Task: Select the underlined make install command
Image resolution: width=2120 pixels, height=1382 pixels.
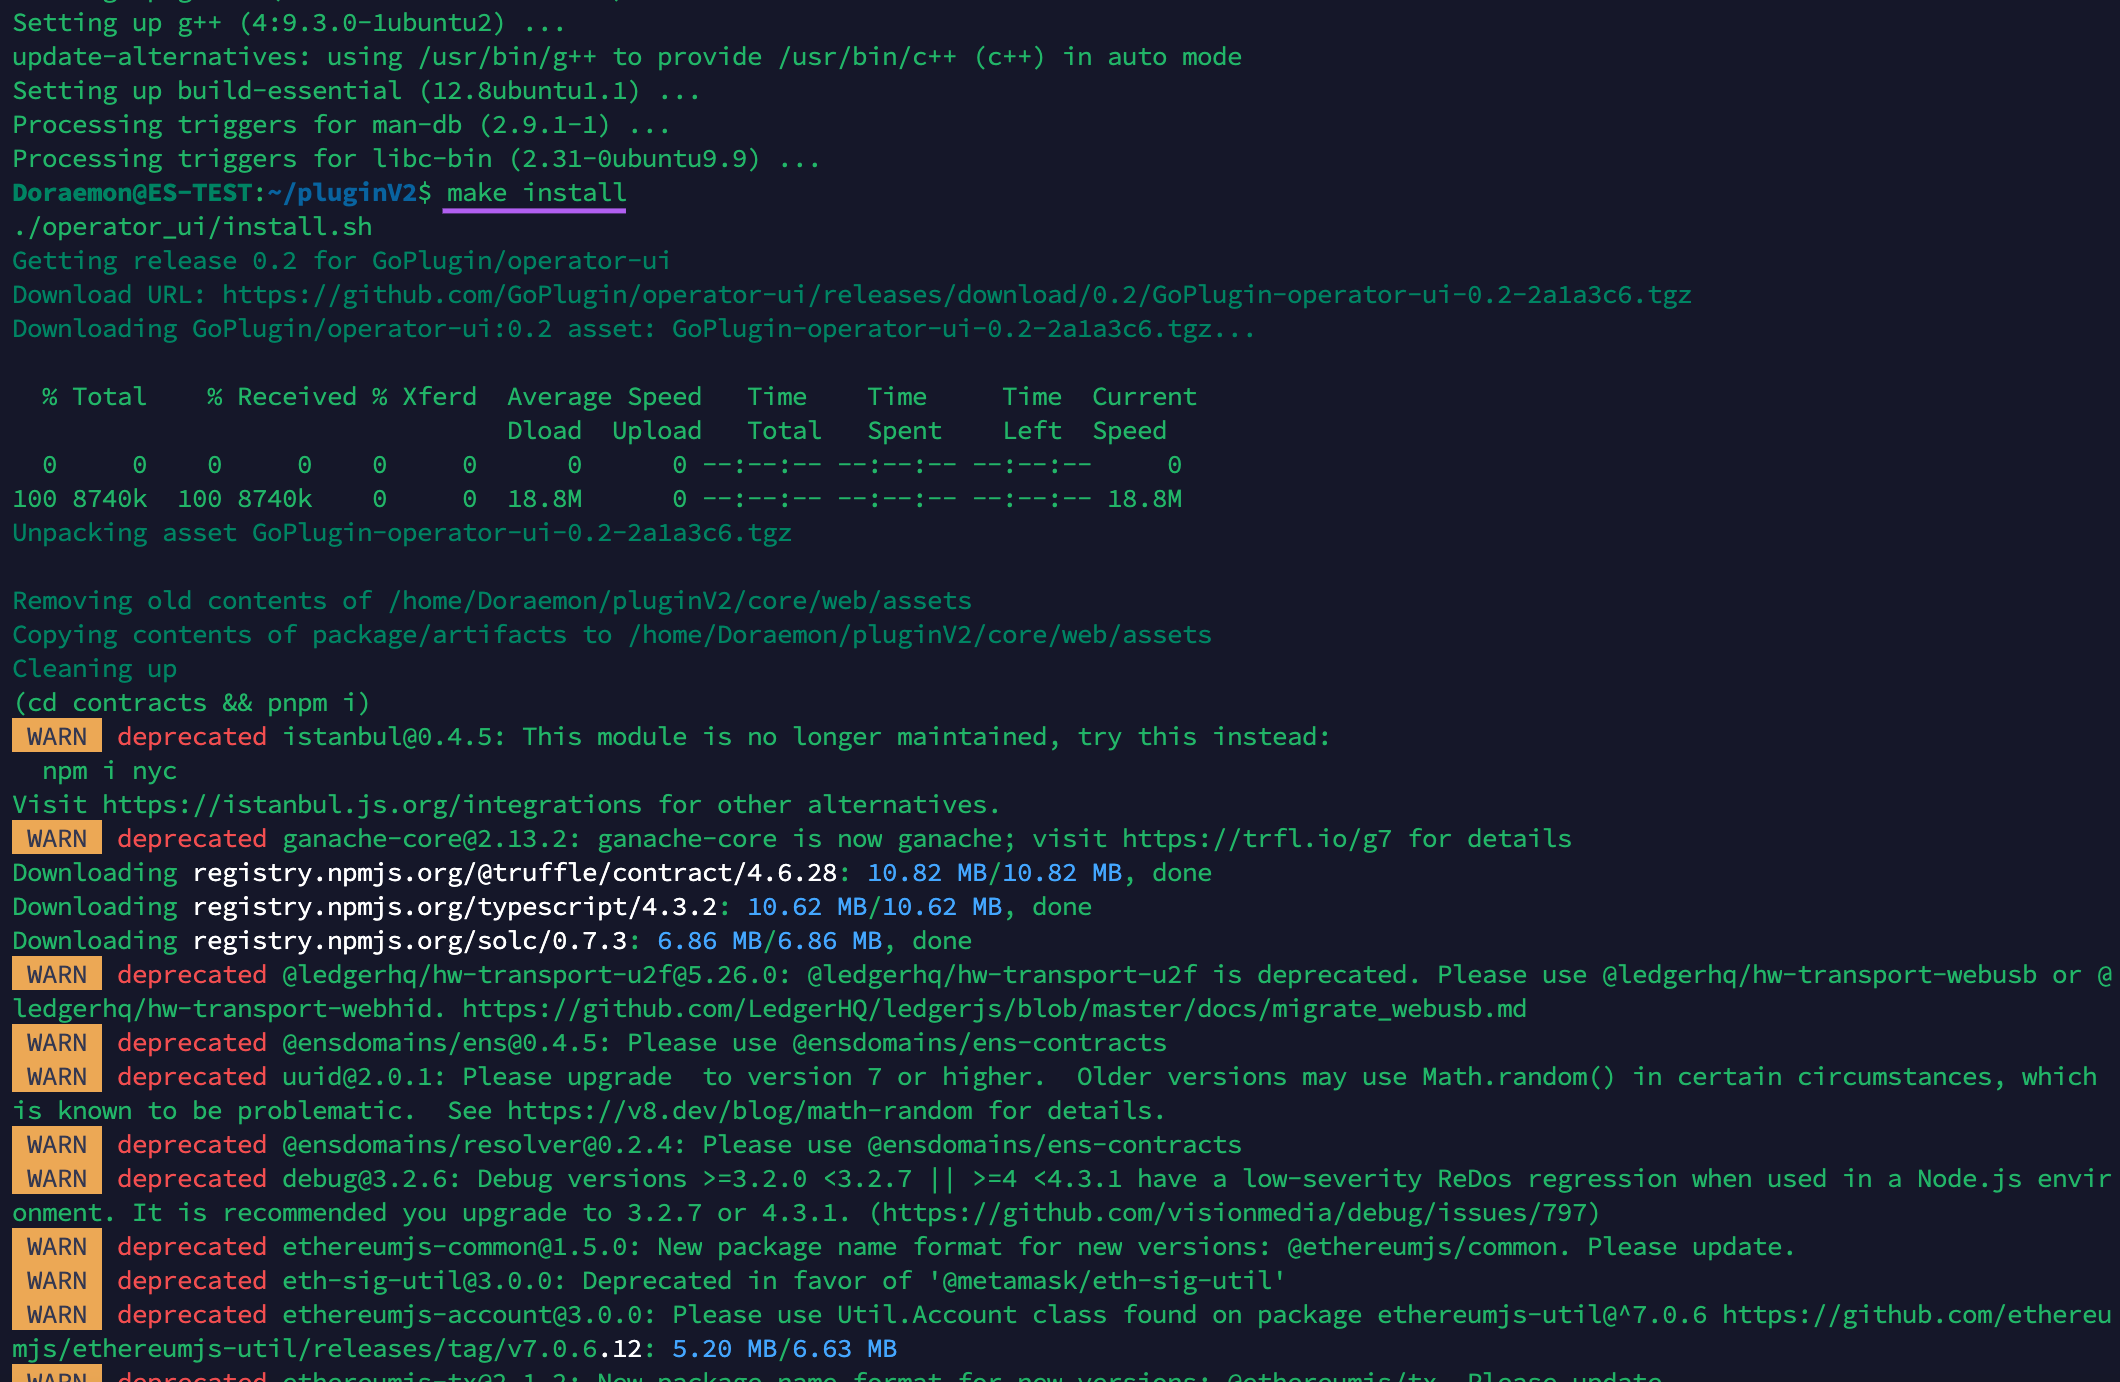Action: coord(534,192)
